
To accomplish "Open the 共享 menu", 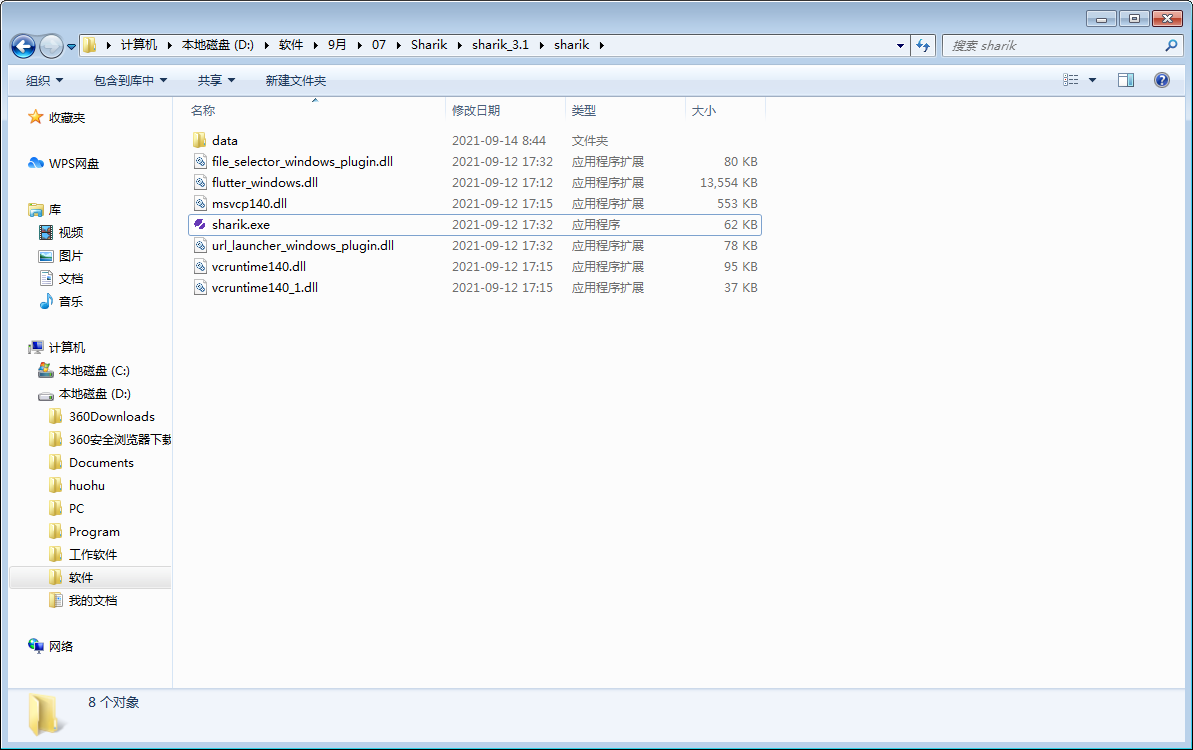I will coord(216,81).
